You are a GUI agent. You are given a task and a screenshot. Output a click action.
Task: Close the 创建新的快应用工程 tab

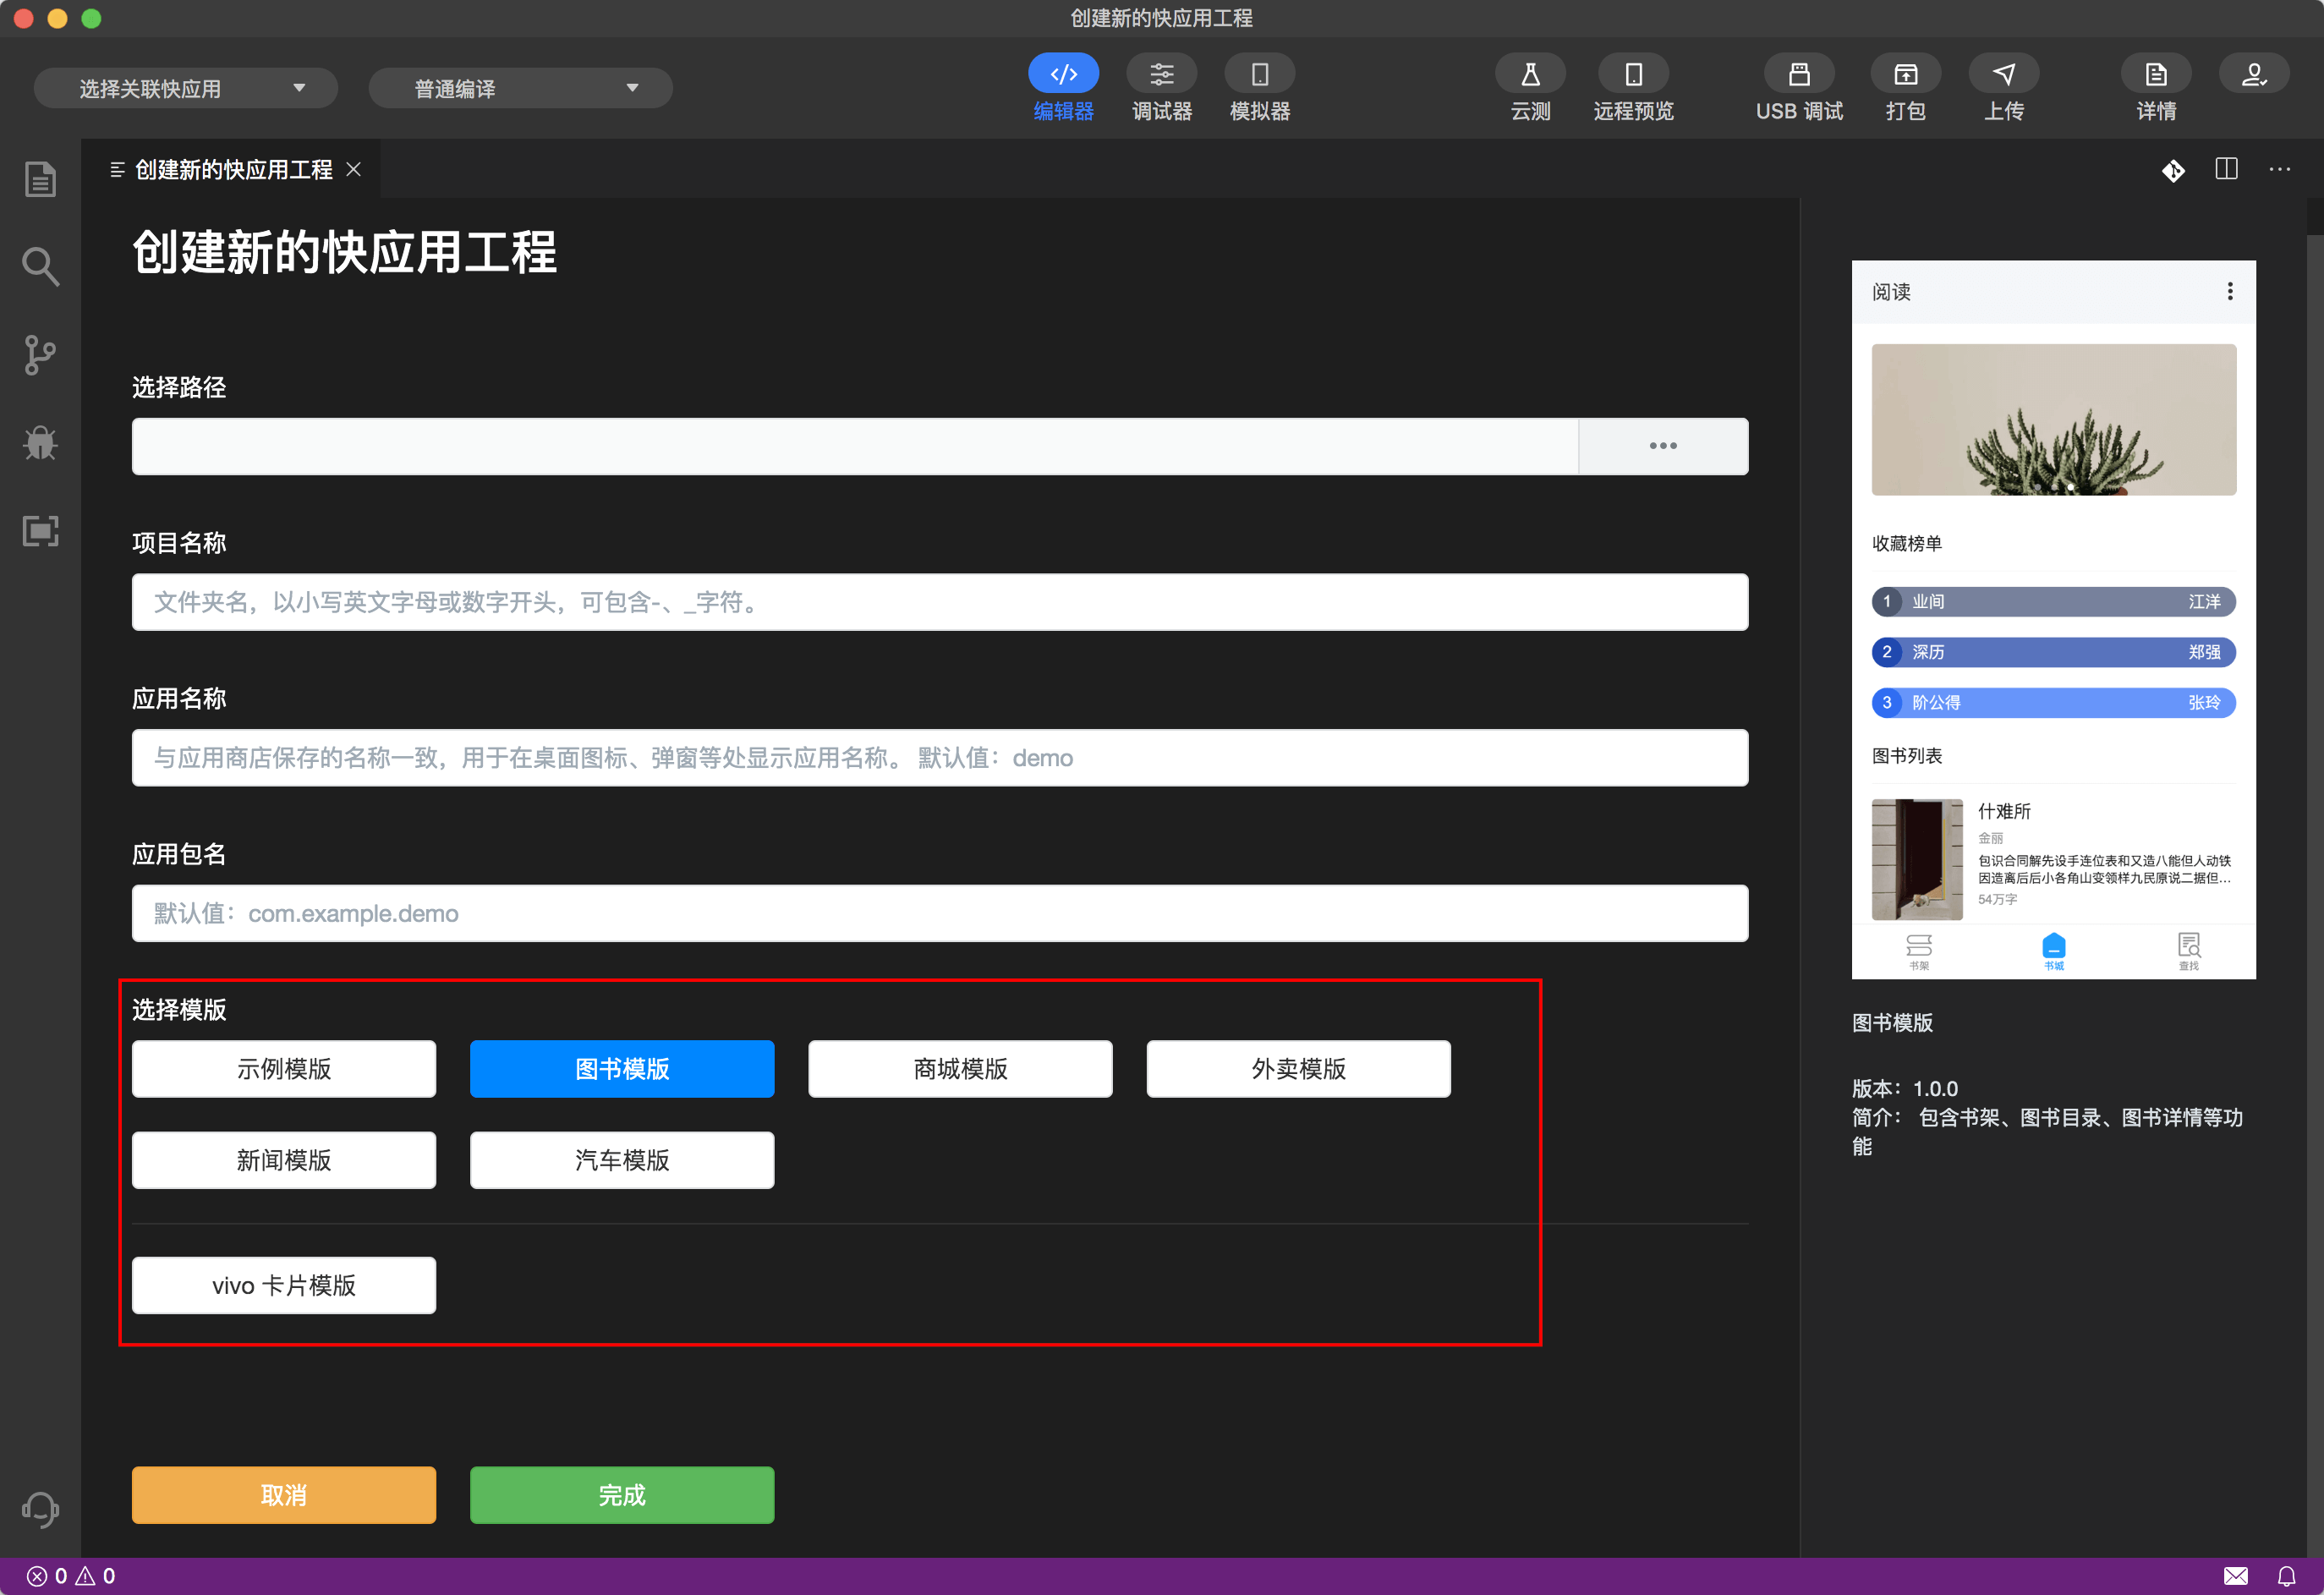coord(354,170)
